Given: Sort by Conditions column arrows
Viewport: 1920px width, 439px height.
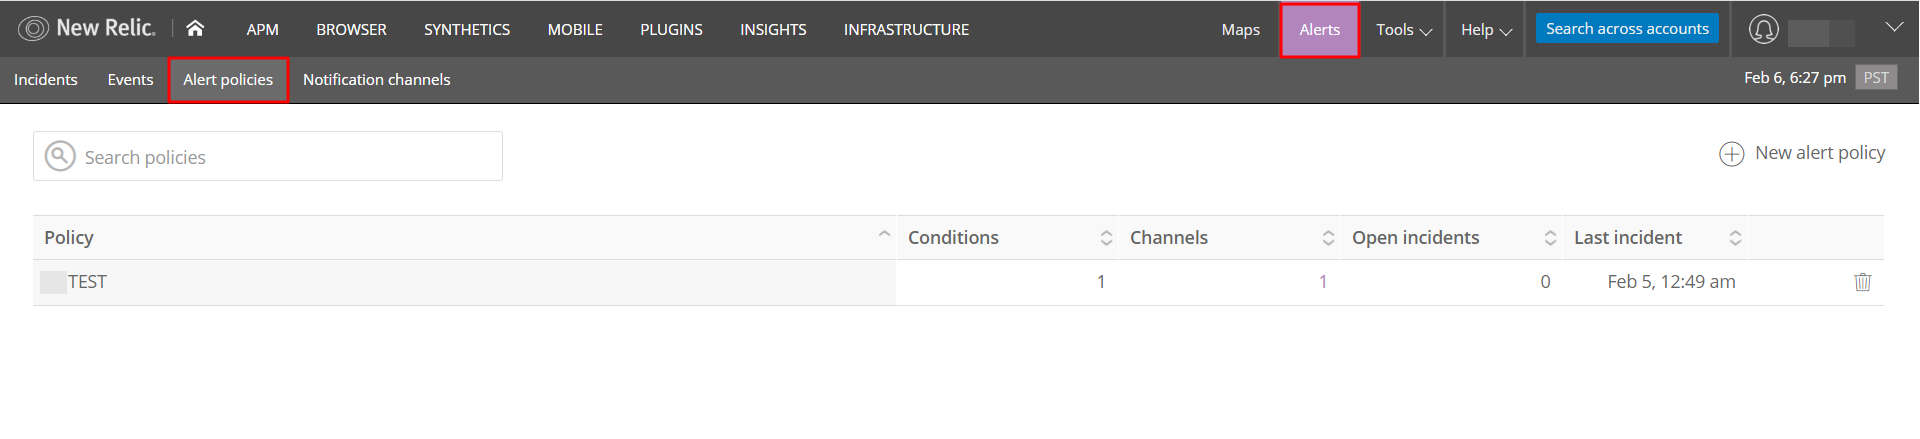Looking at the screenshot, I should [x=1106, y=238].
